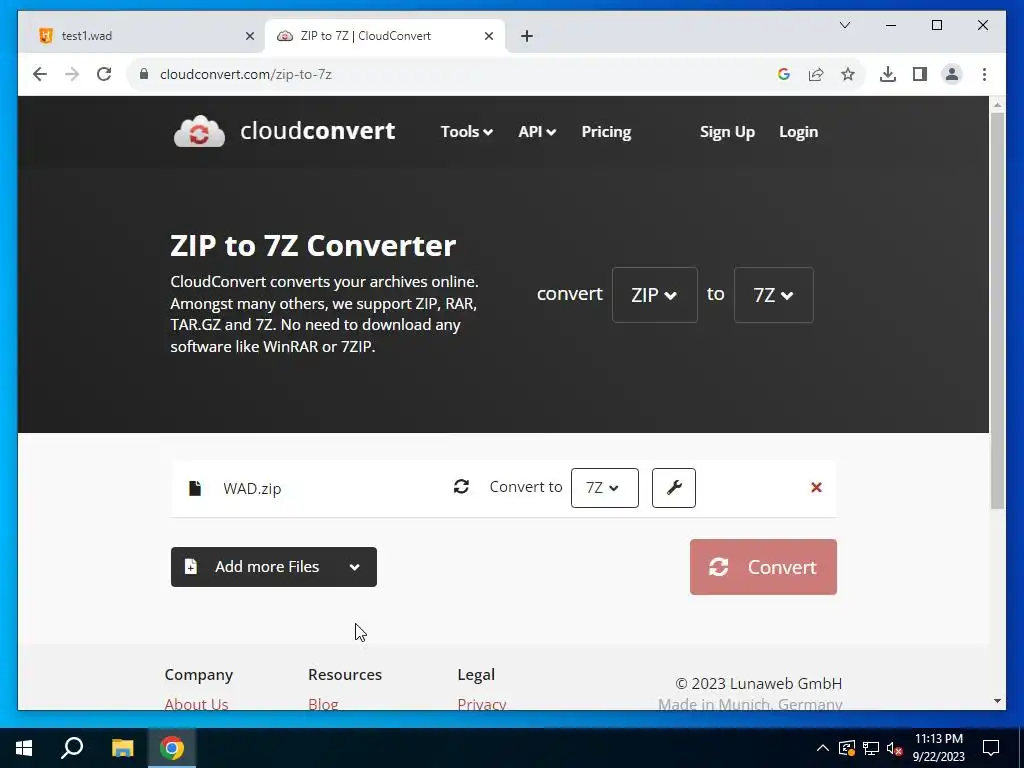Click the address bar URL field
The width and height of the screenshot is (1024, 768).
[457, 74]
